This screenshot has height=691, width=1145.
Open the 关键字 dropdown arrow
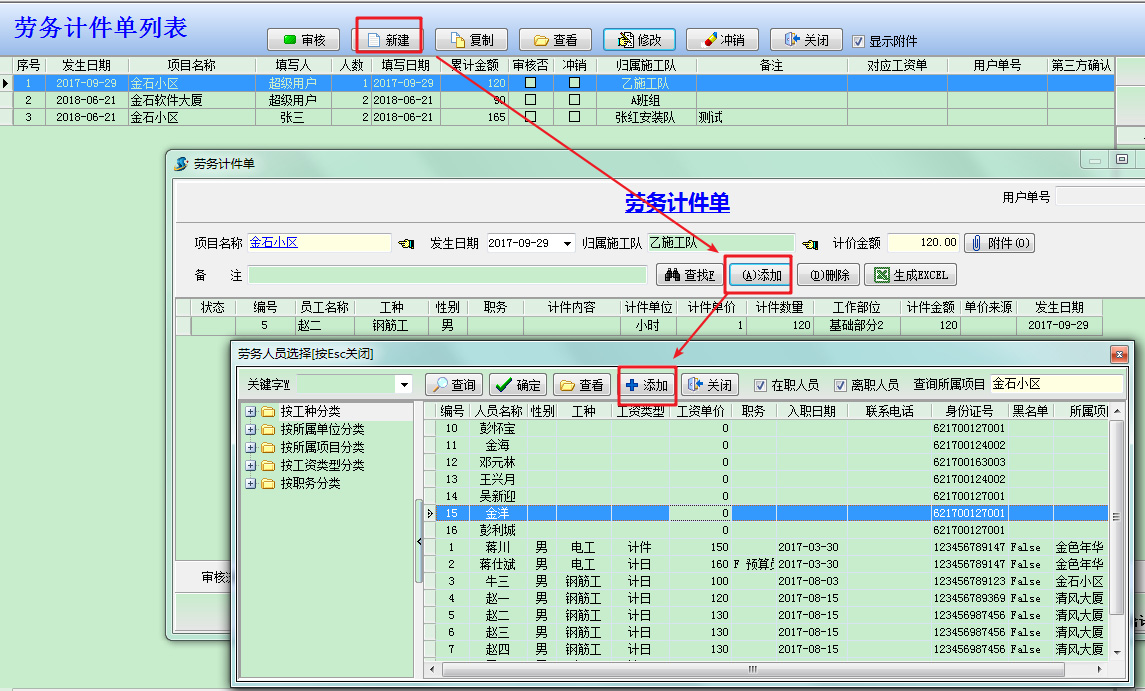coord(404,384)
